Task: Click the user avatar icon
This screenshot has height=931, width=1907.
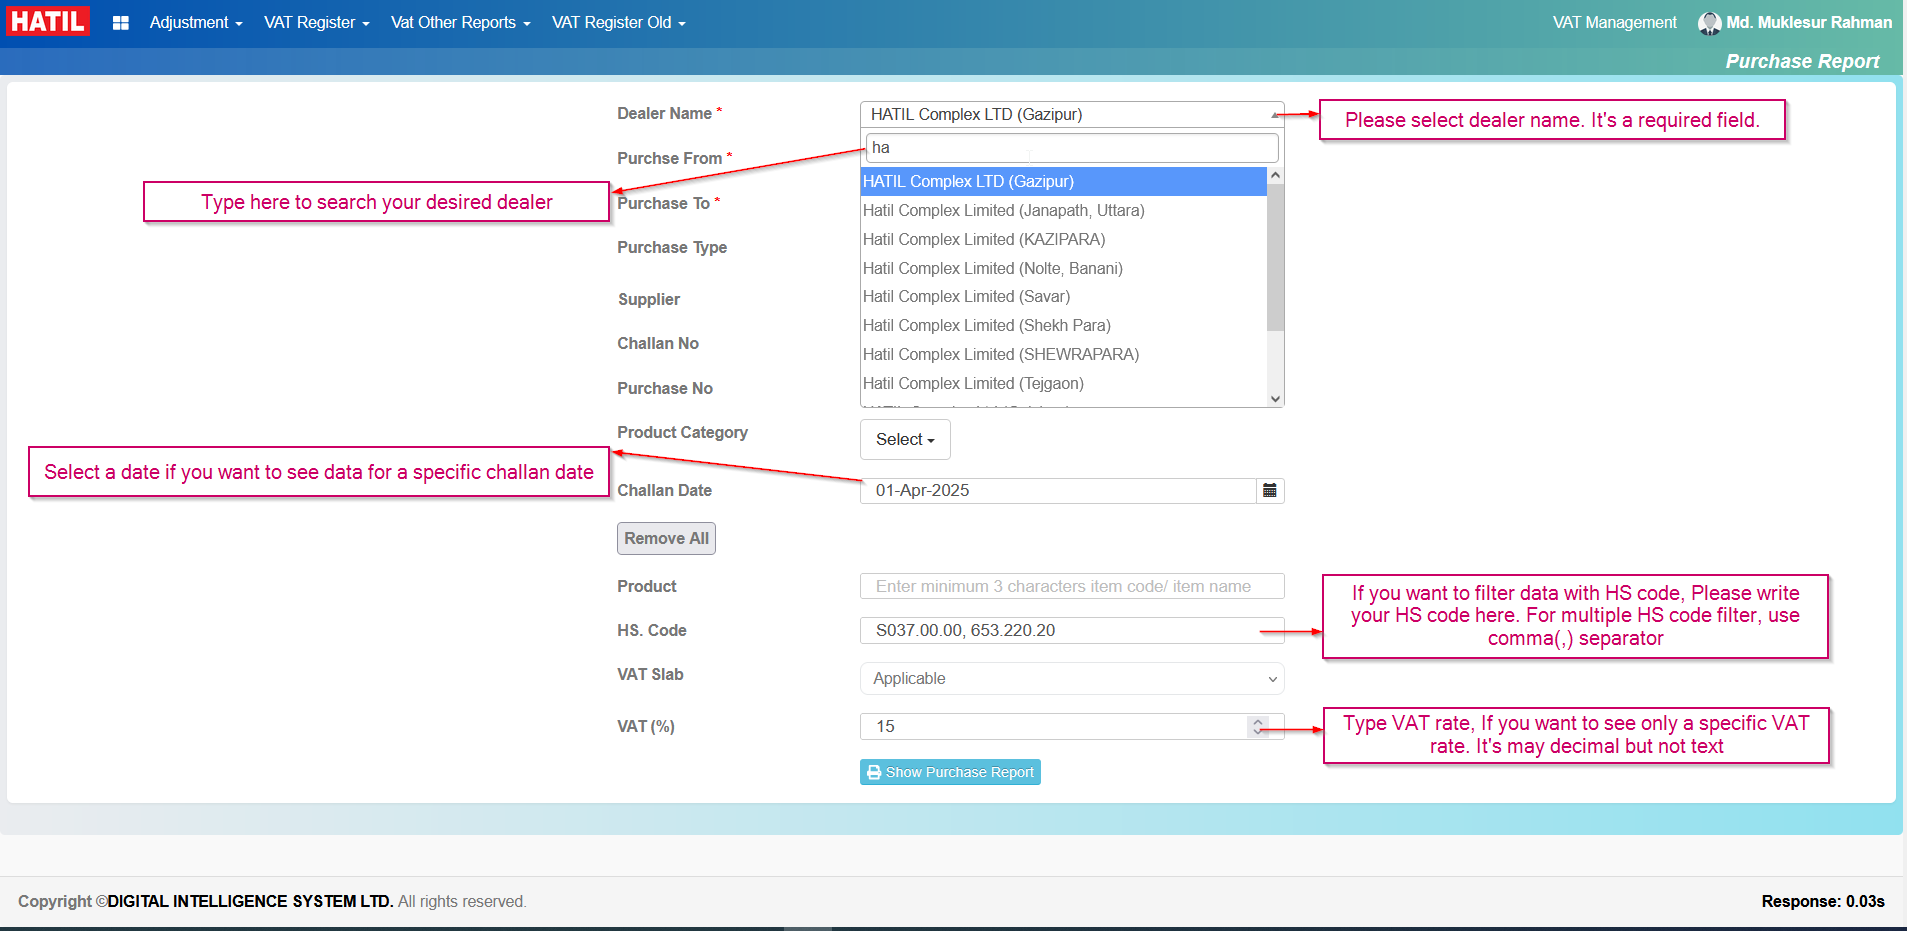Action: tap(1709, 23)
